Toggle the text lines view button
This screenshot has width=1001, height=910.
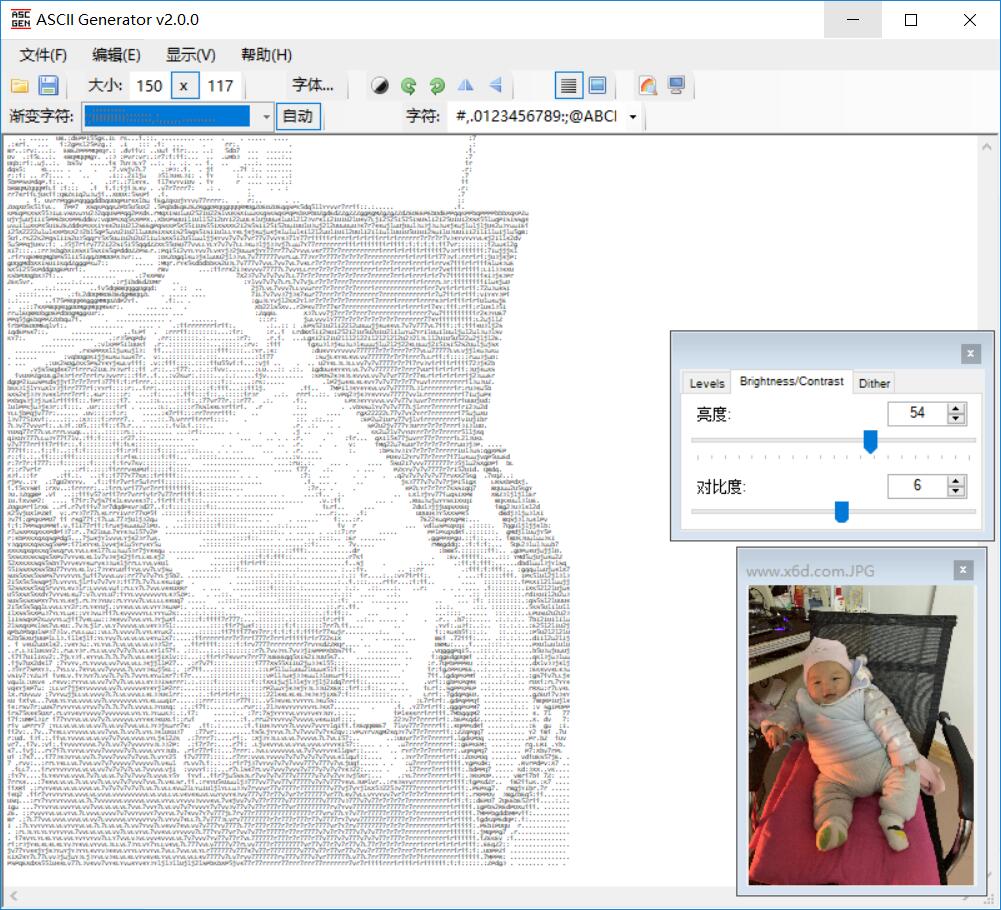tap(569, 86)
